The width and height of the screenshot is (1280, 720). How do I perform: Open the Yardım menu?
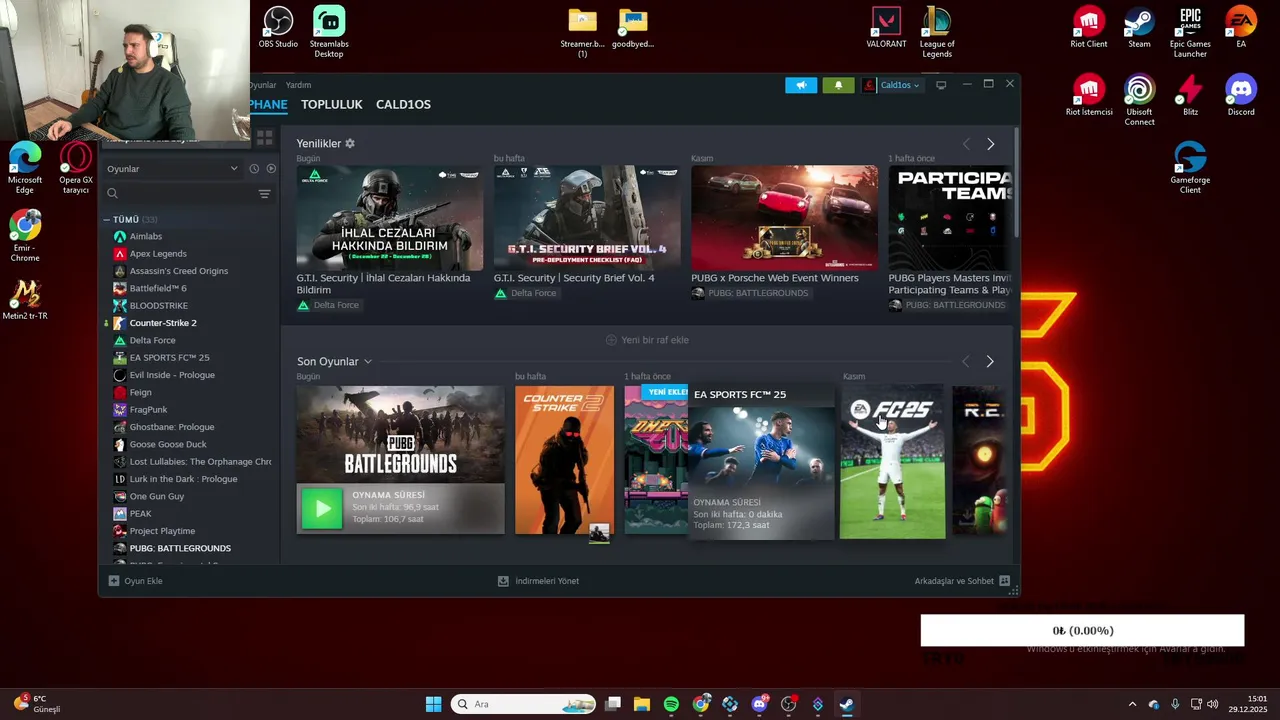298,85
